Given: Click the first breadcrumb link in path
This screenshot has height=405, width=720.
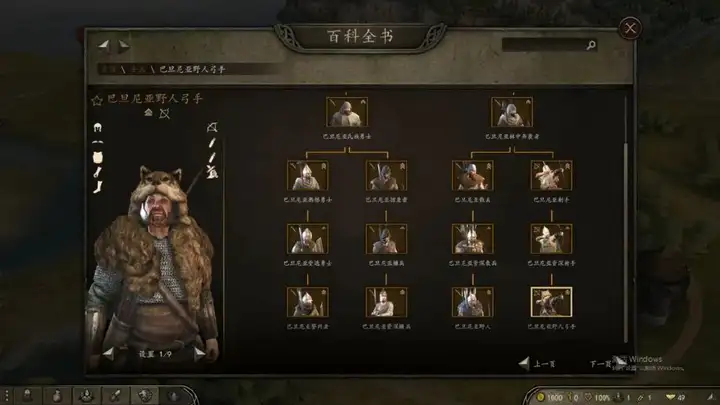Looking at the screenshot, I should point(109,69).
